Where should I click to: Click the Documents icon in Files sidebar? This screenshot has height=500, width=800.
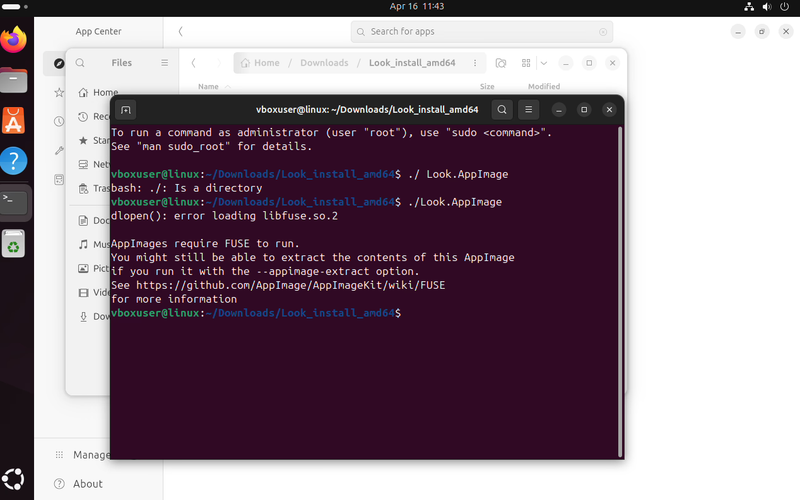pos(83,220)
